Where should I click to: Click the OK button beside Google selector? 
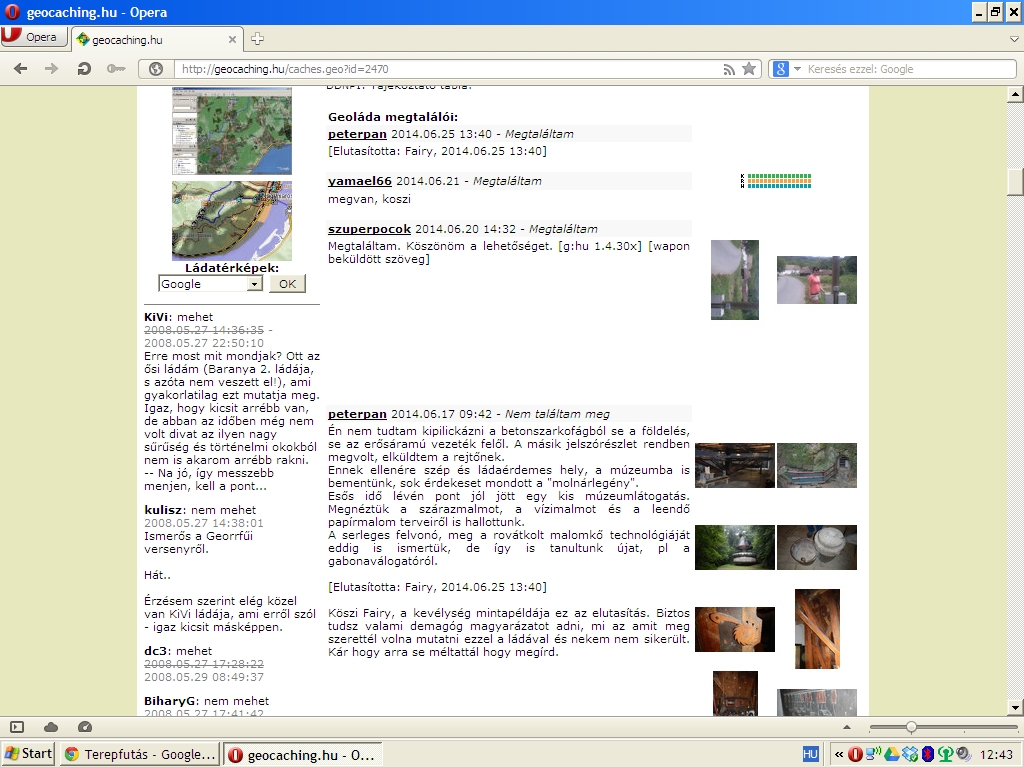[287, 283]
